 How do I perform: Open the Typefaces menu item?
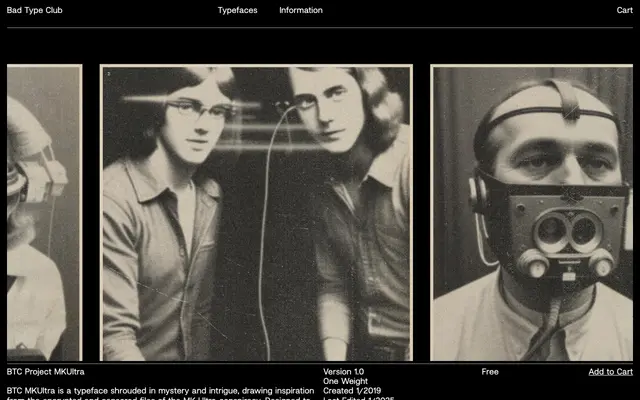coord(238,10)
